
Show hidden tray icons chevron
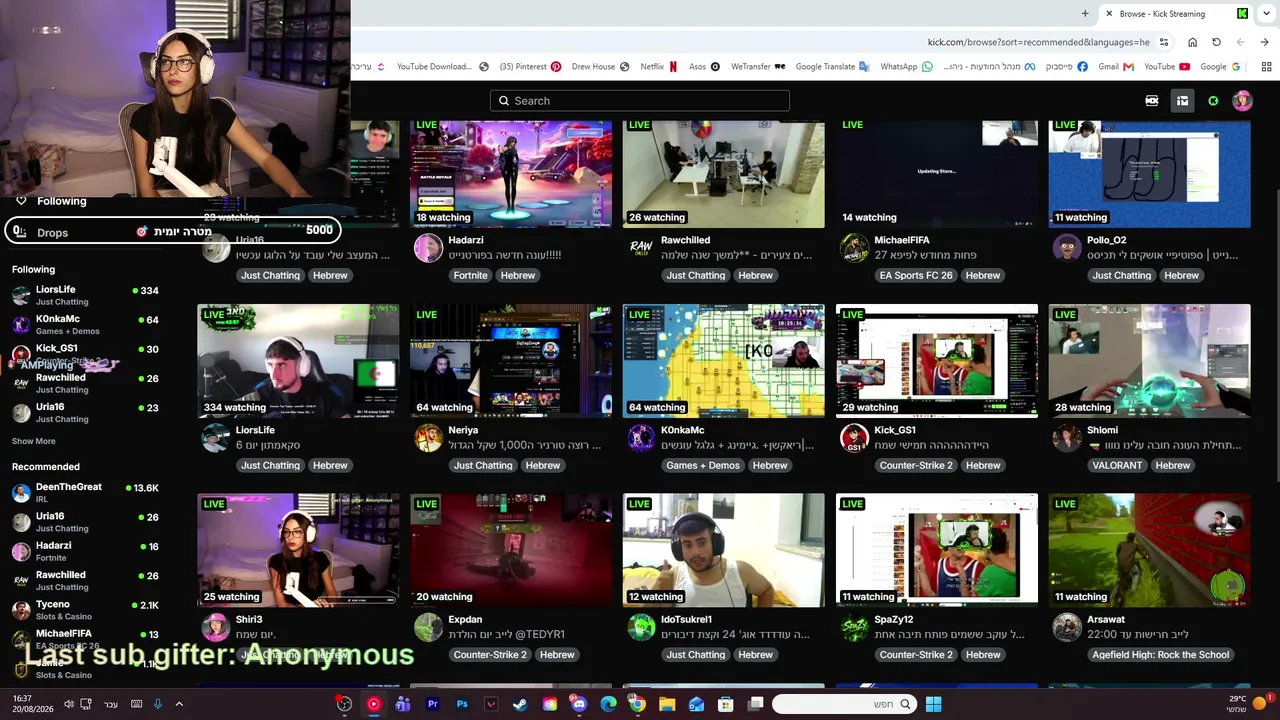click(178, 704)
